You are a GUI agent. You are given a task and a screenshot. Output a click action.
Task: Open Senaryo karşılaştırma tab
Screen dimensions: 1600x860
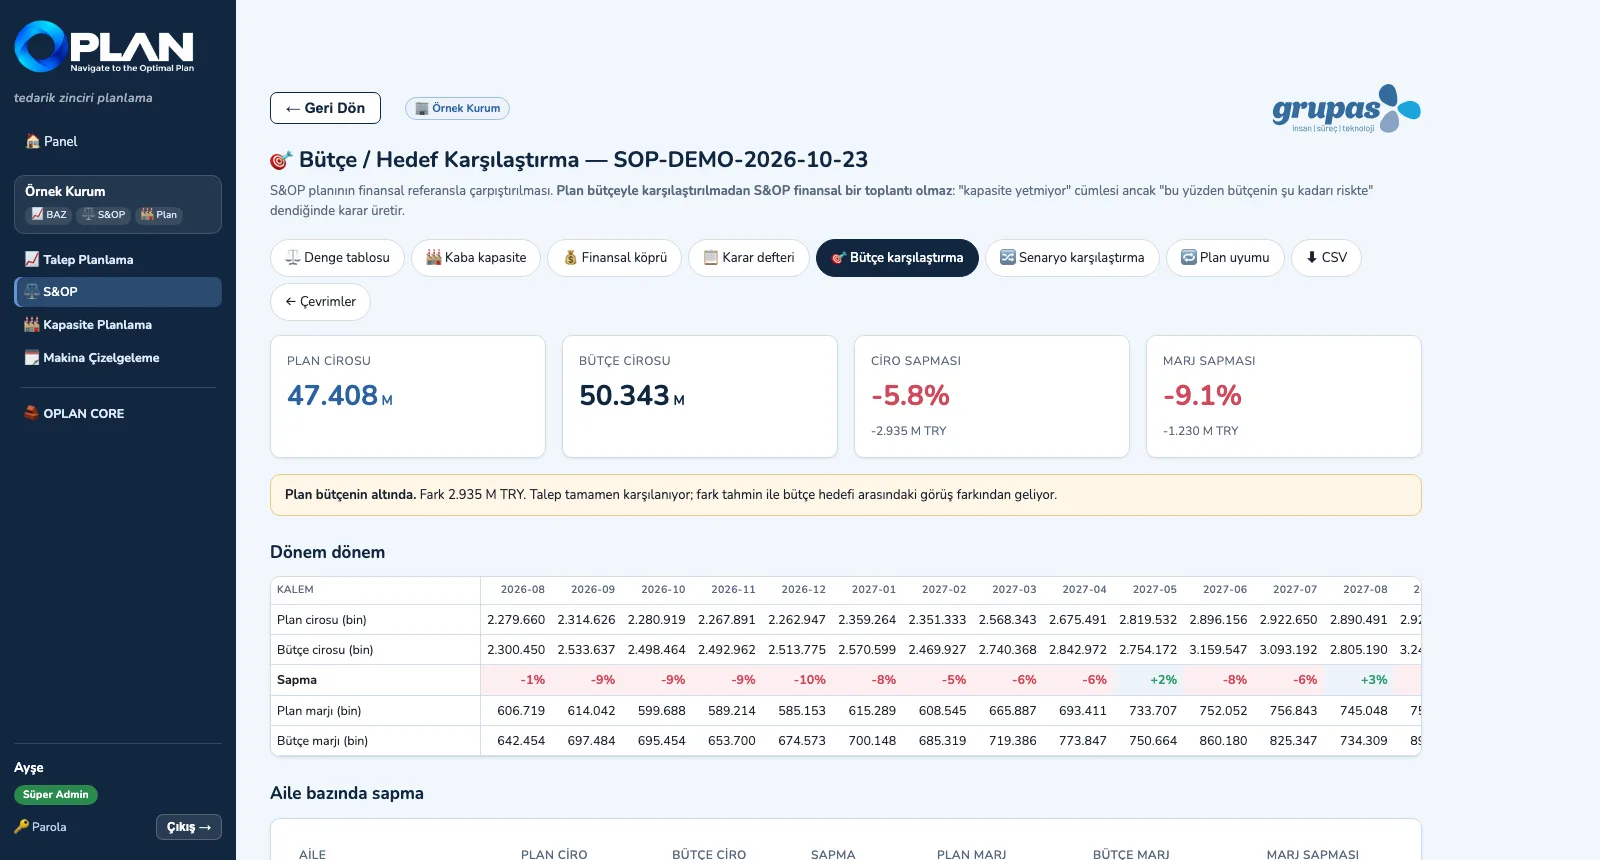(x=1072, y=258)
